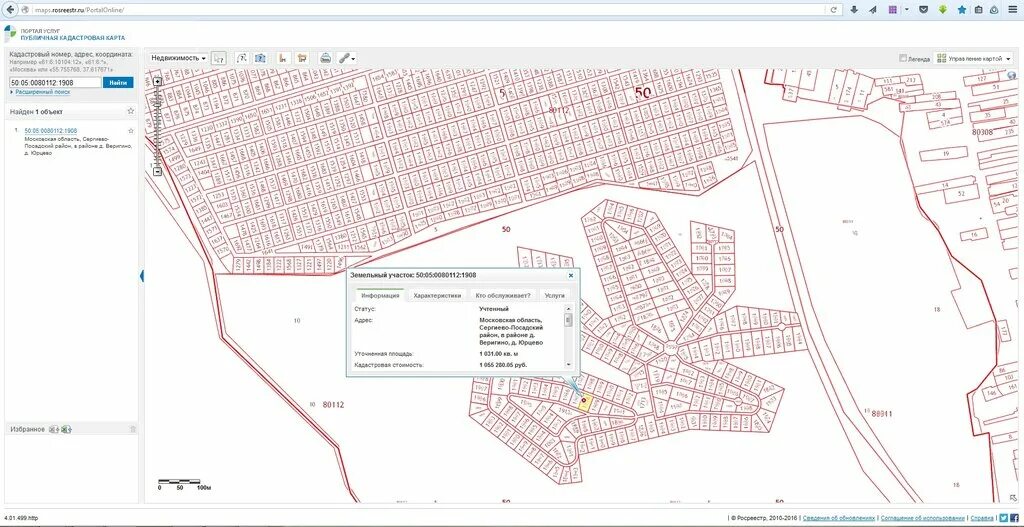Click the orange cadastral division tool icon
This screenshot has width=1024, height=527.
tap(283, 58)
